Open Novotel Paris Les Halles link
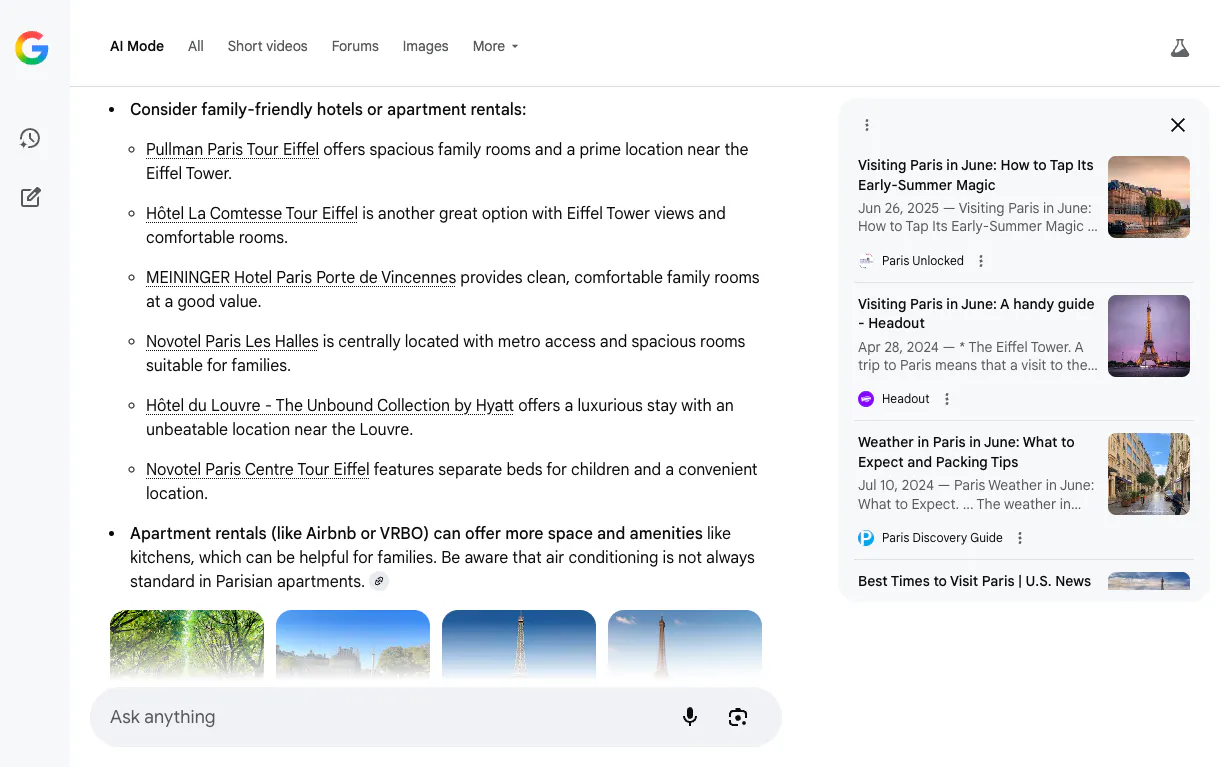 232,341
